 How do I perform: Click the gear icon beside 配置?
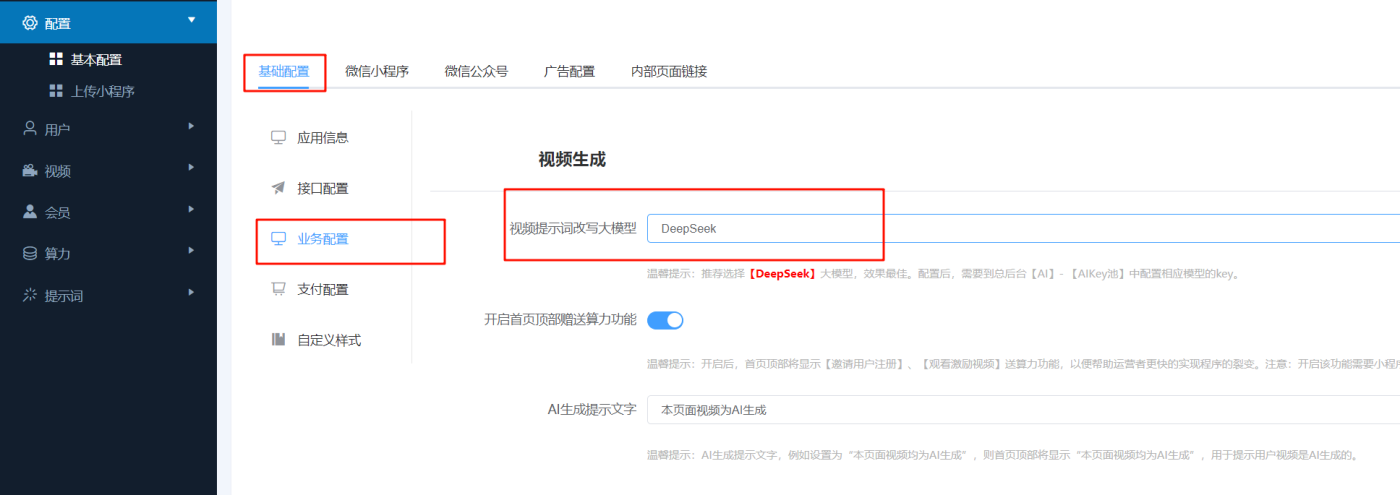[30, 23]
